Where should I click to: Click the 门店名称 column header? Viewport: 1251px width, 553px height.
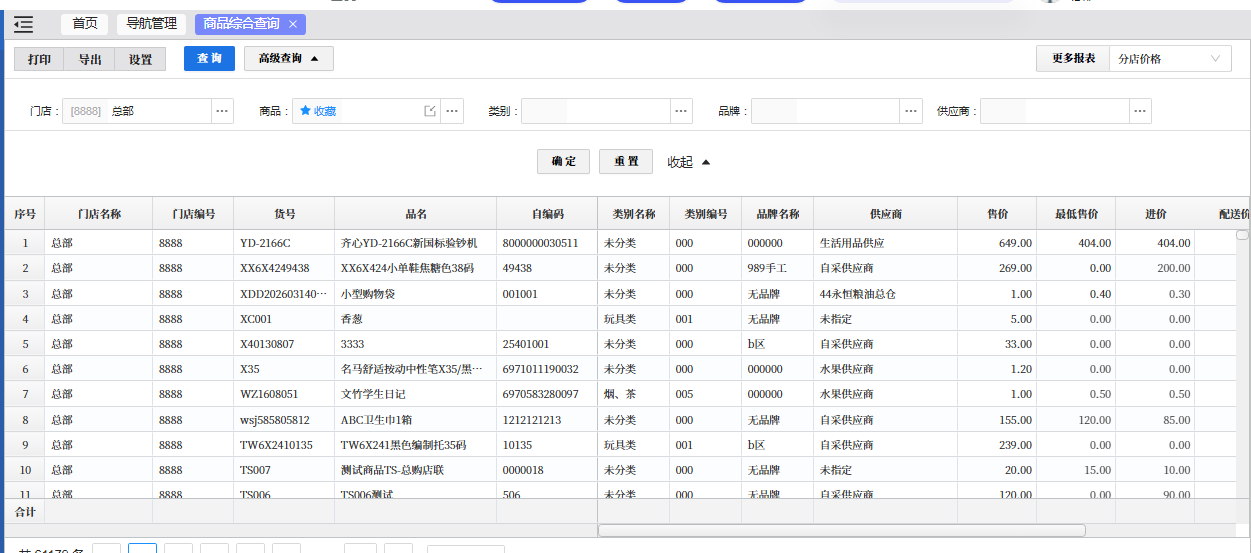tap(99, 214)
